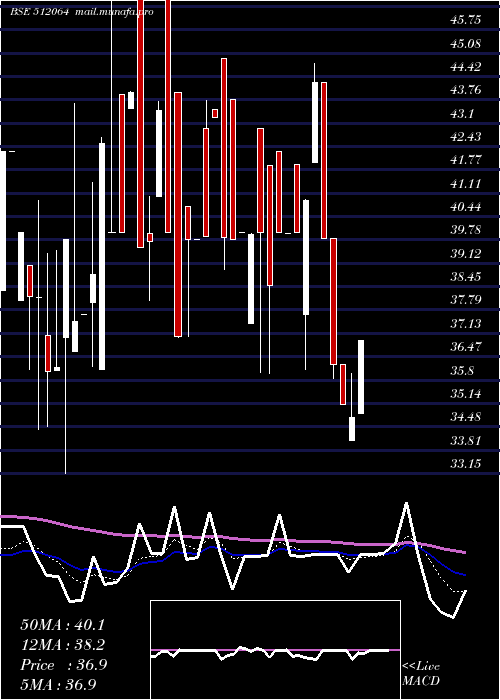500x700 pixels.
Task: Click inside the Live MACD inset chart
Action: pos(275,650)
